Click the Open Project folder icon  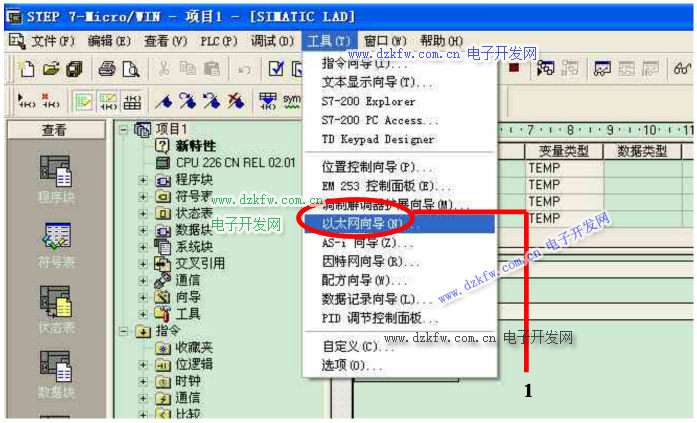click(x=50, y=68)
